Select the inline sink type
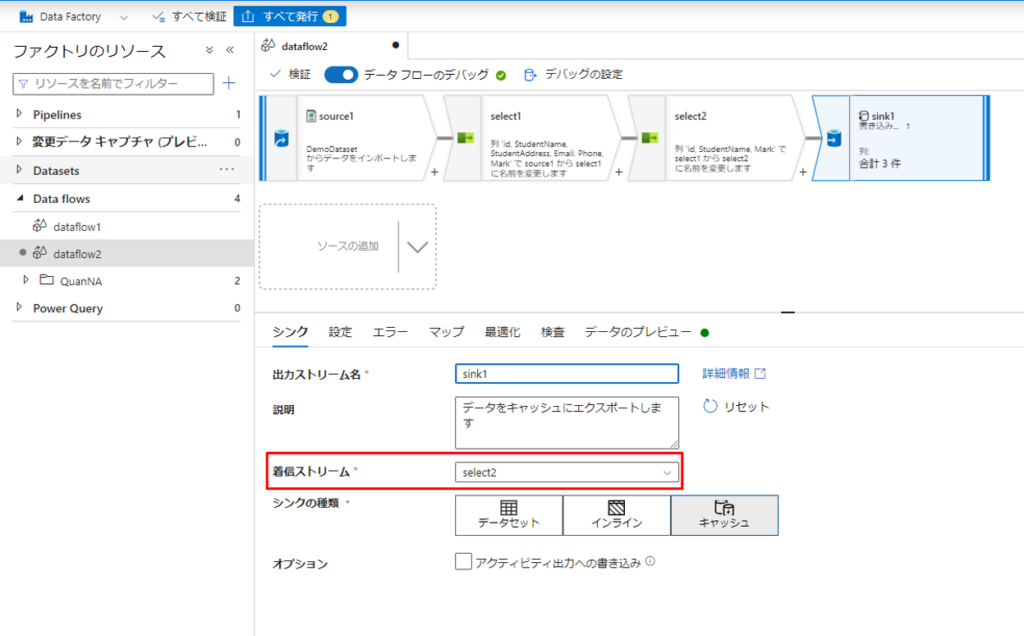 click(x=616, y=515)
